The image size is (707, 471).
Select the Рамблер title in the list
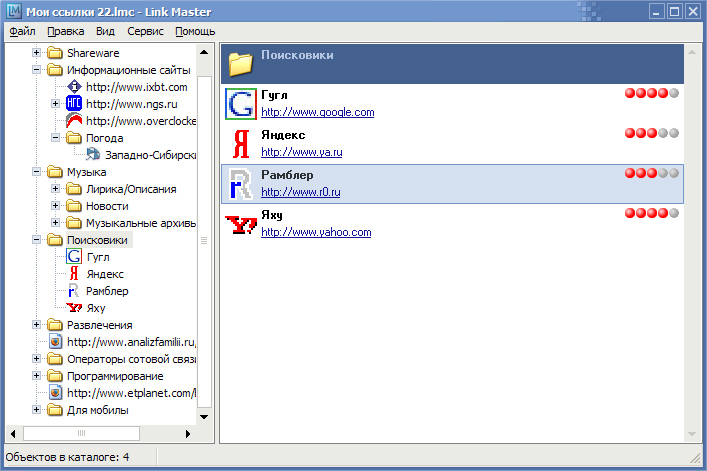click(287, 175)
